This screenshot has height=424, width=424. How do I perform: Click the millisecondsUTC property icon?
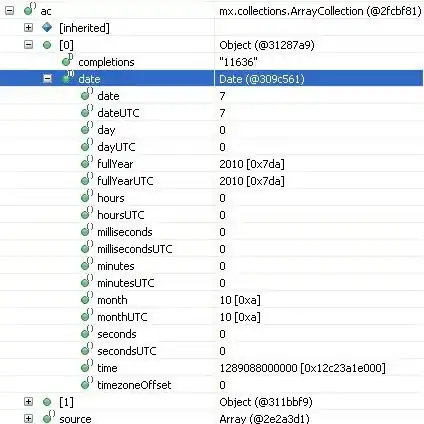pos(87,247)
